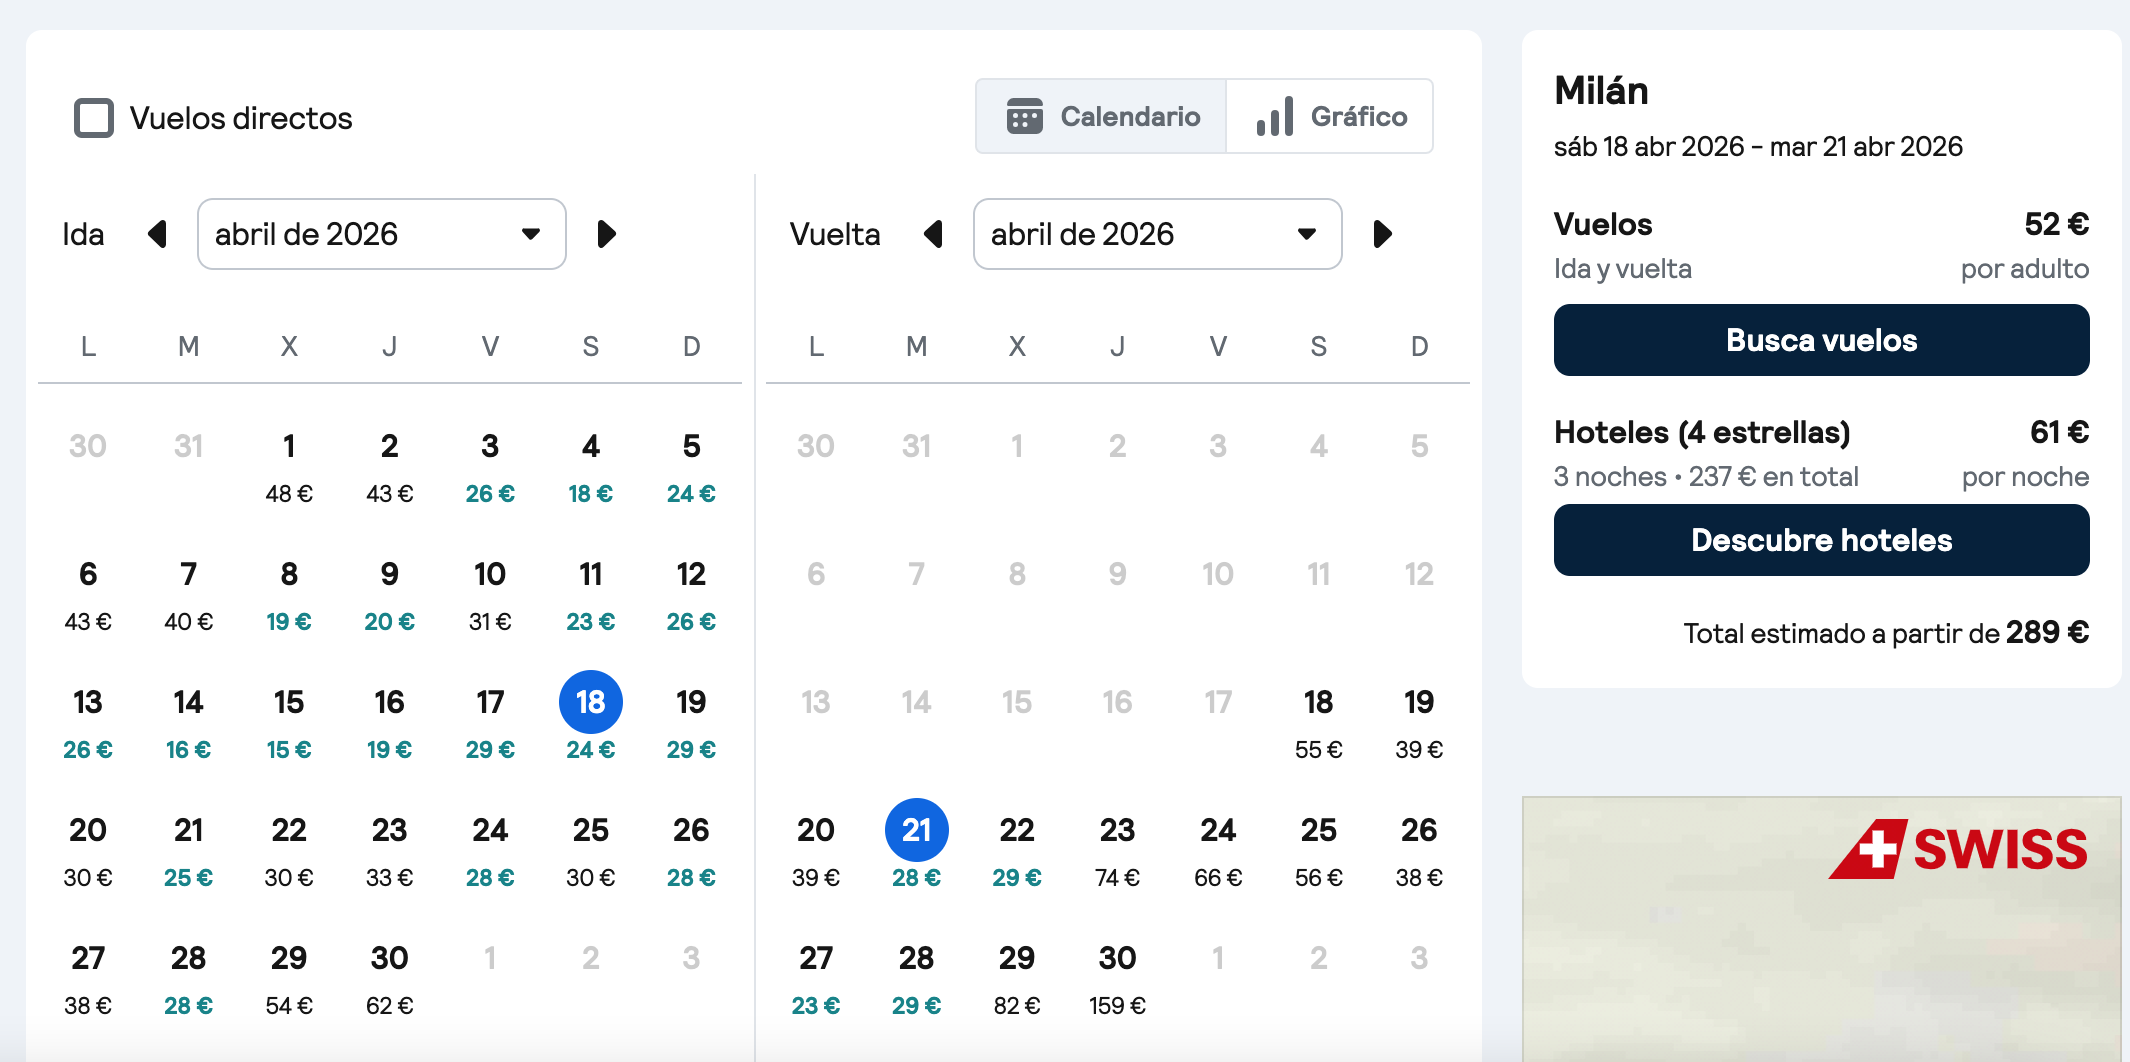Open the Vuelta month dropdown

(x=1157, y=234)
